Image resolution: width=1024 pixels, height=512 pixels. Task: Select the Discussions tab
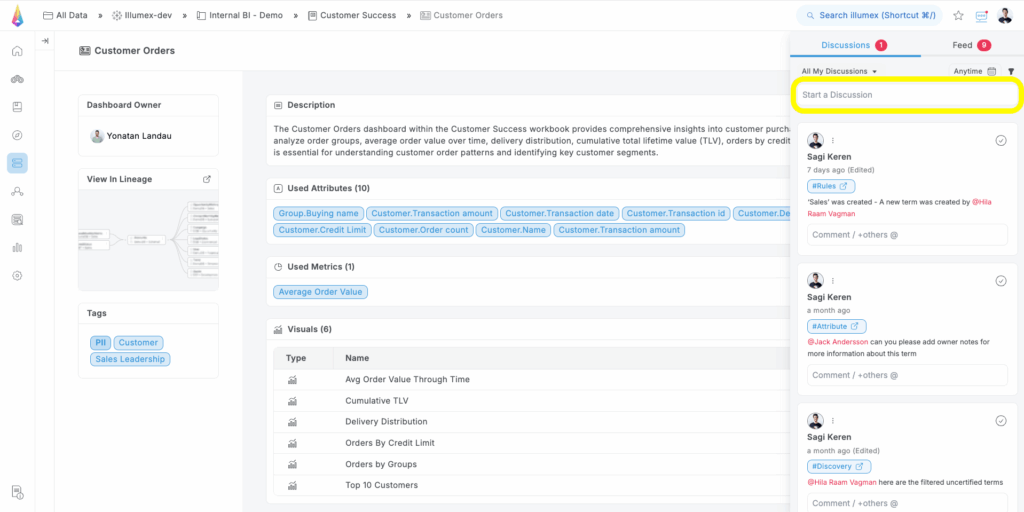point(852,45)
